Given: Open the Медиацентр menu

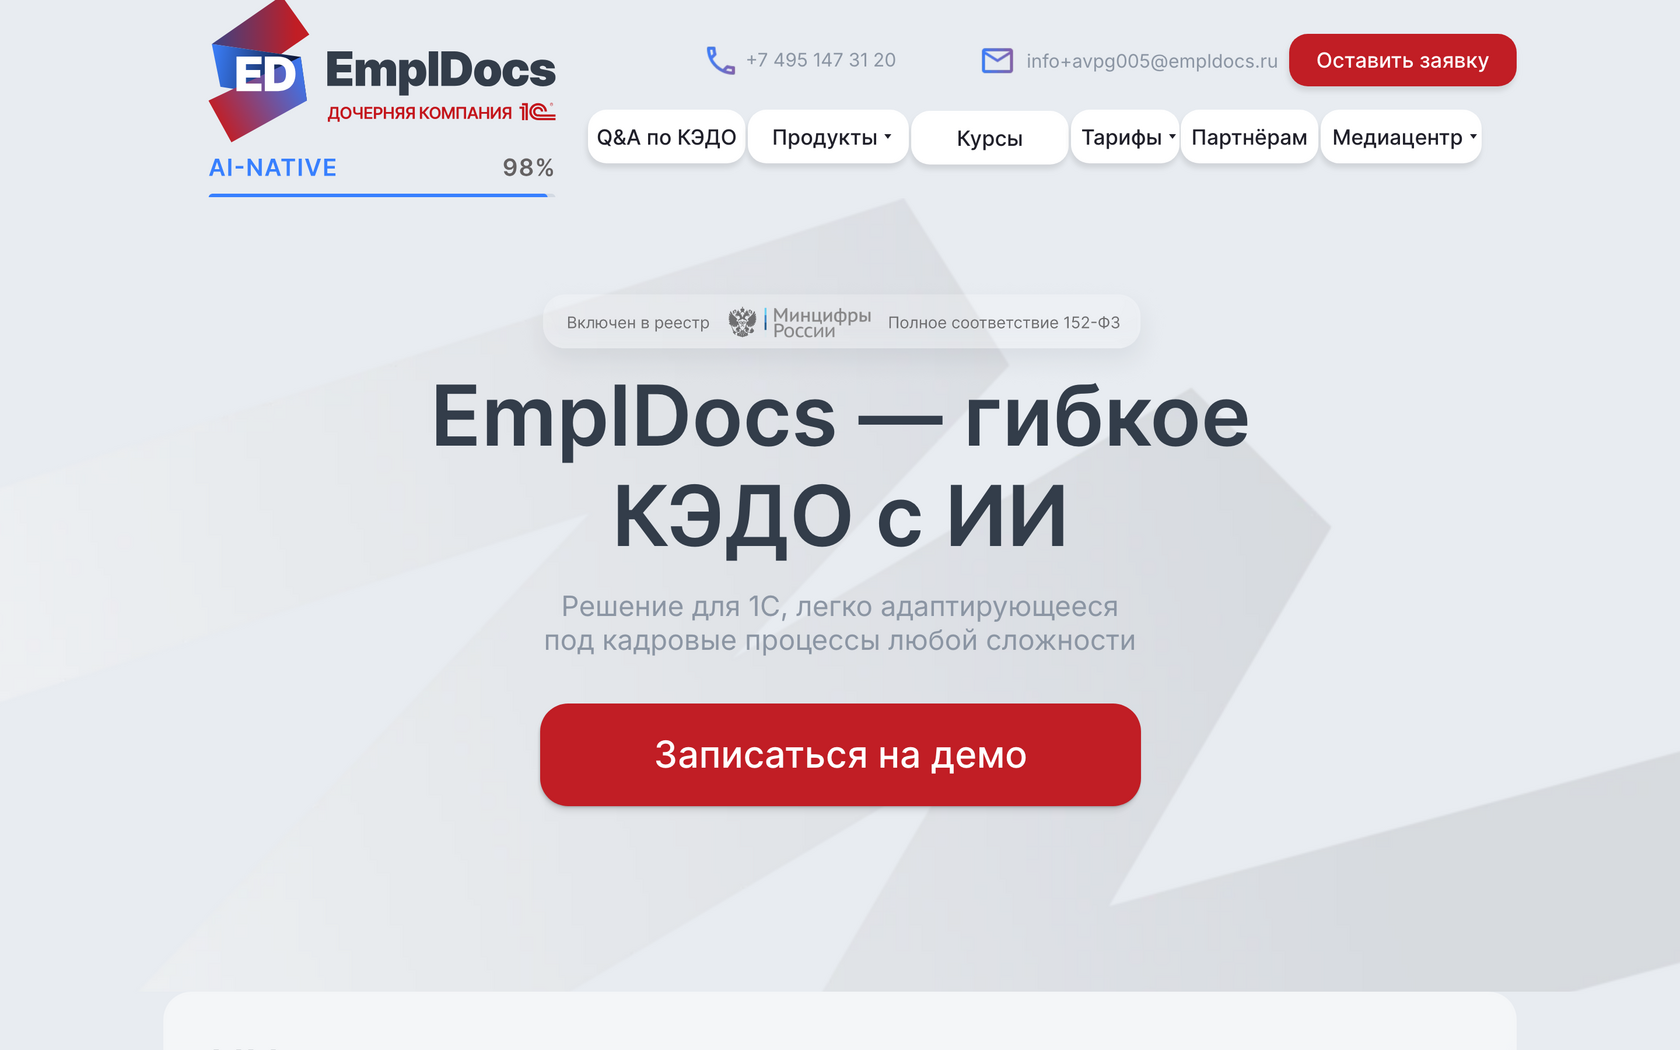Looking at the screenshot, I should 1401,137.
